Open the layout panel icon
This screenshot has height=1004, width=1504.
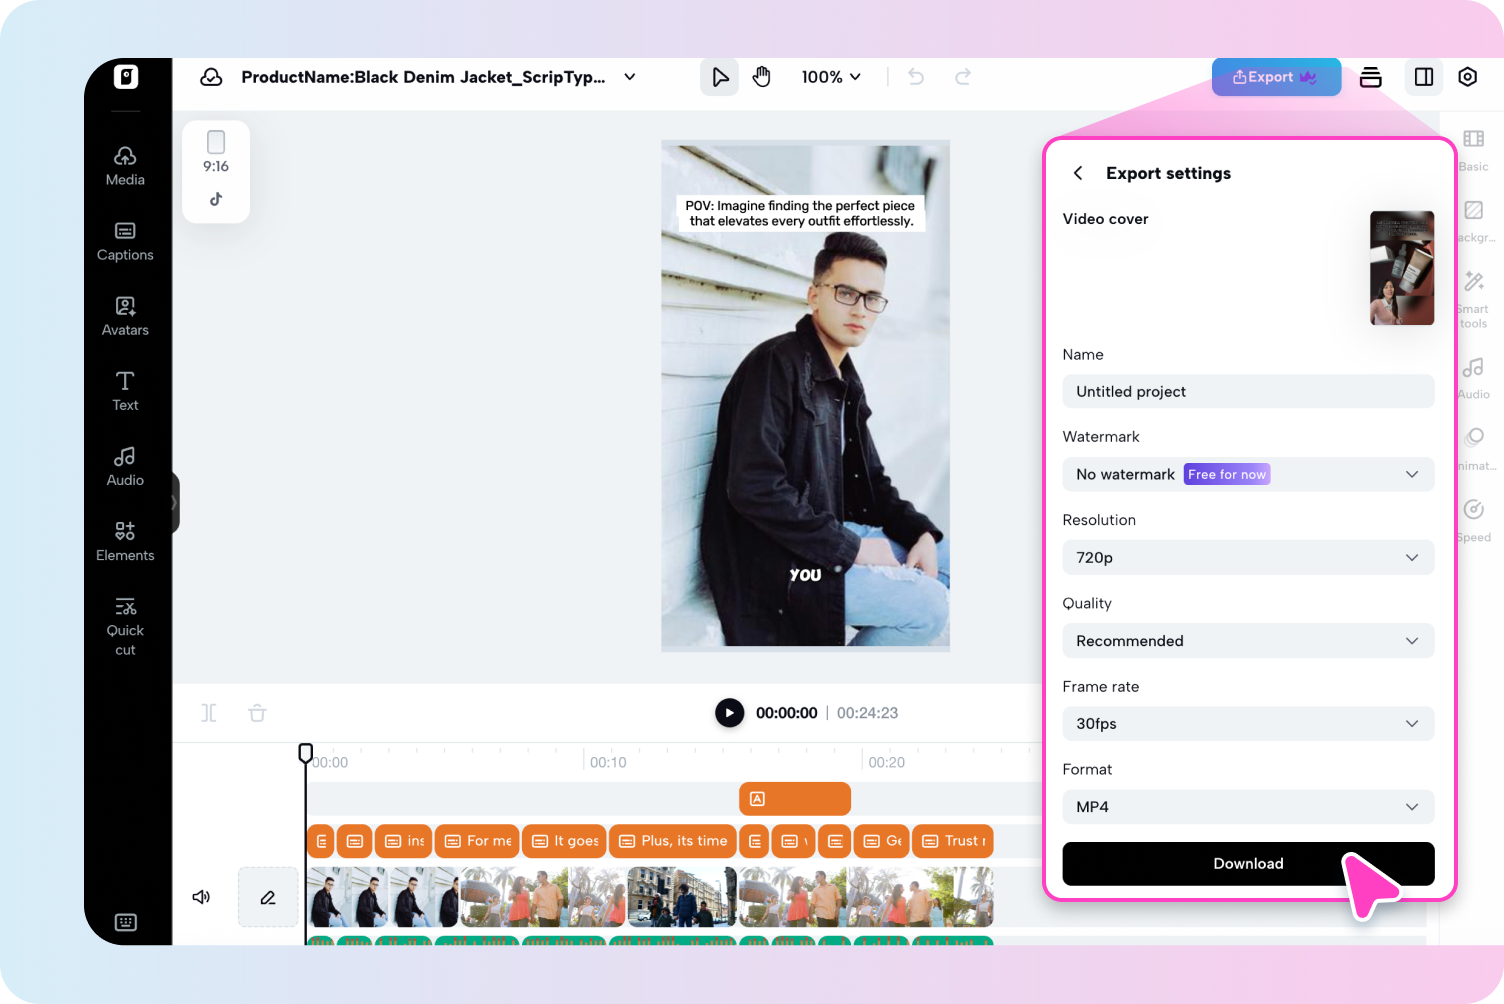(1424, 77)
